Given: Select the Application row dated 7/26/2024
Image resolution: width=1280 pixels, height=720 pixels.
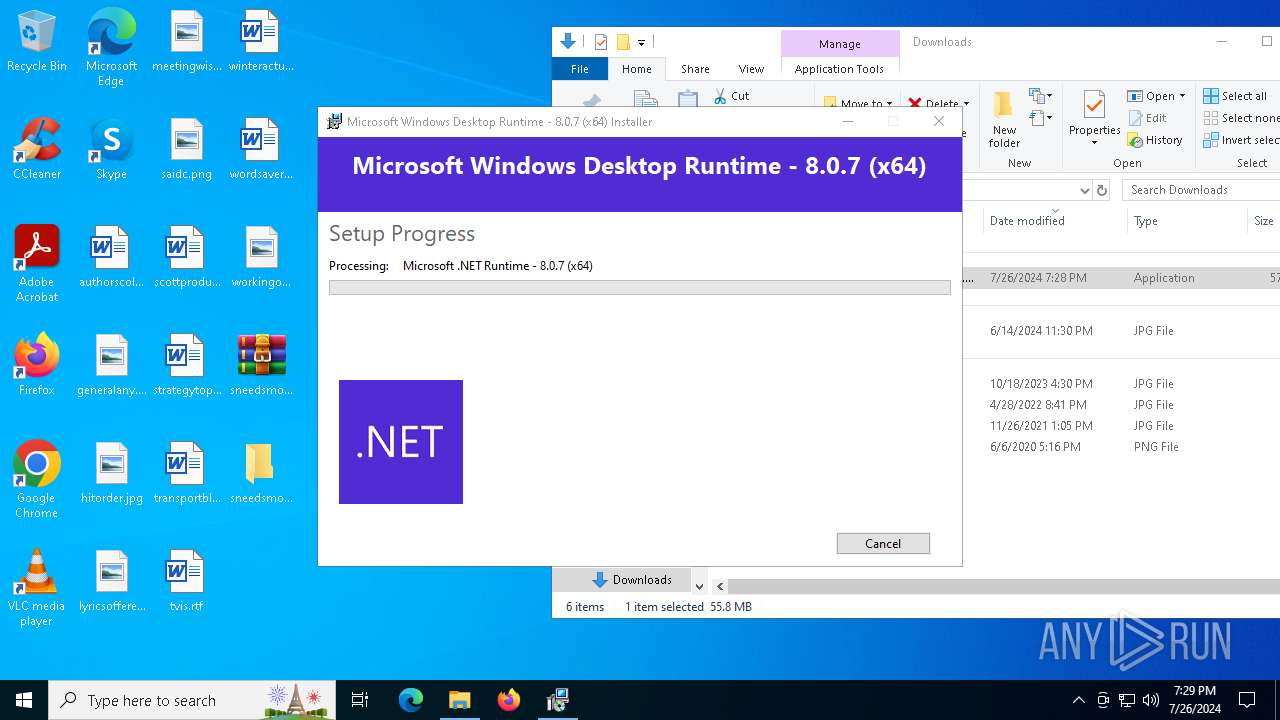Looking at the screenshot, I should pos(1121,278).
